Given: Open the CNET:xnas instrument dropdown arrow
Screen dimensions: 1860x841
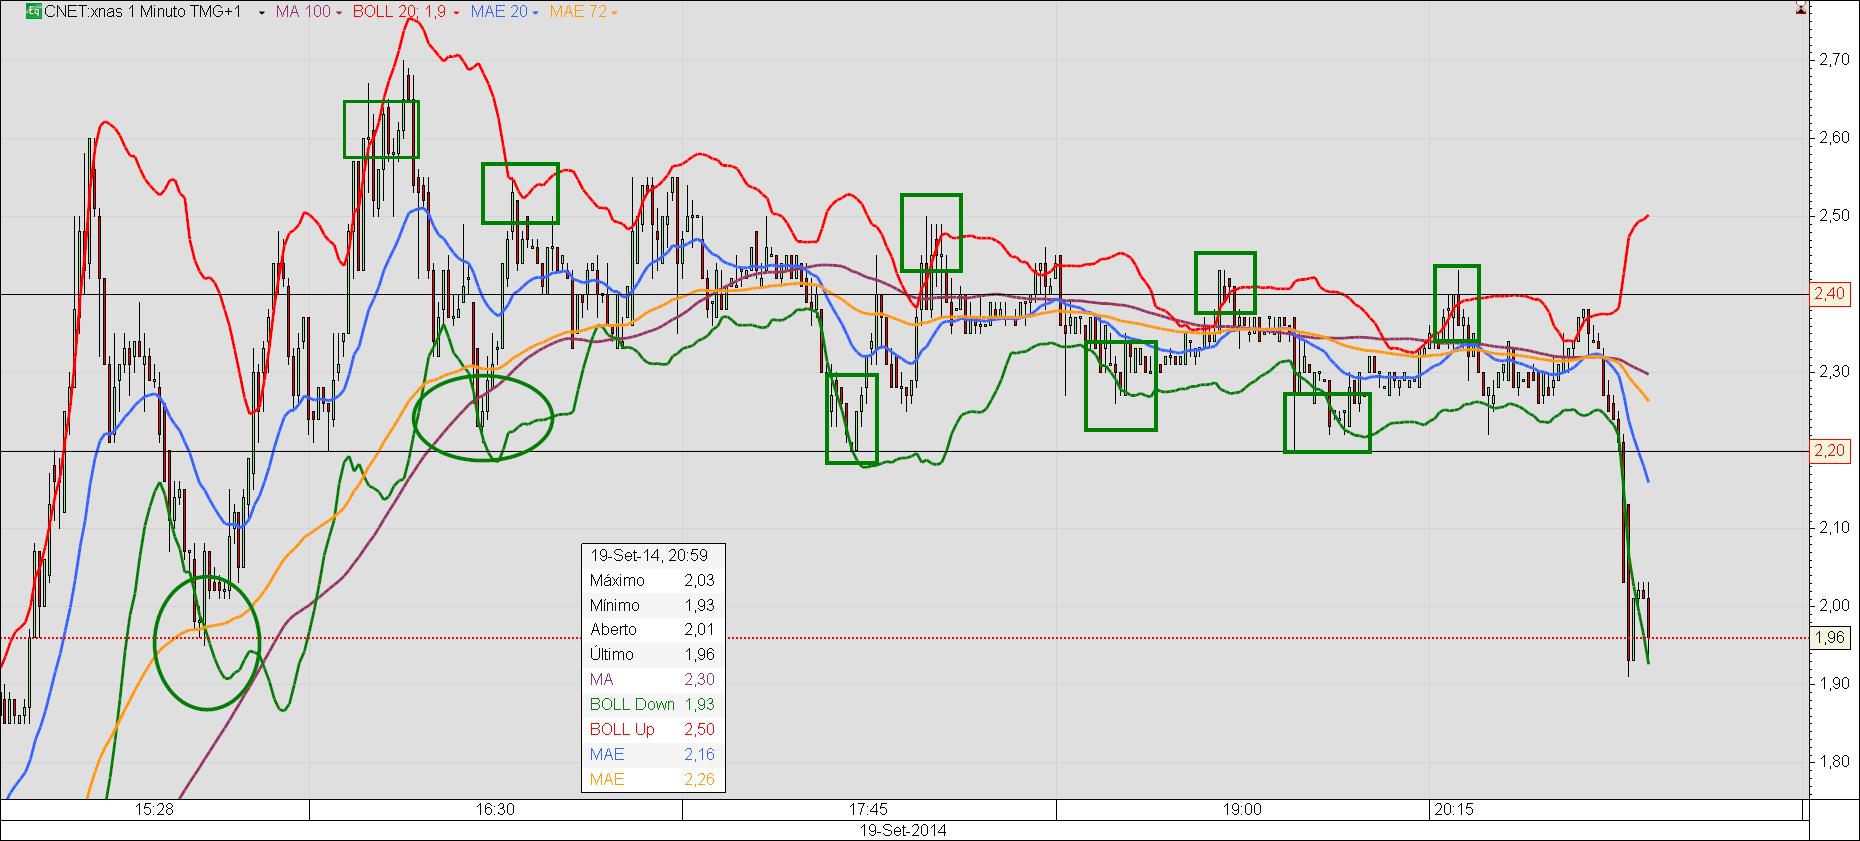Looking at the screenshot, I should 261,13.
